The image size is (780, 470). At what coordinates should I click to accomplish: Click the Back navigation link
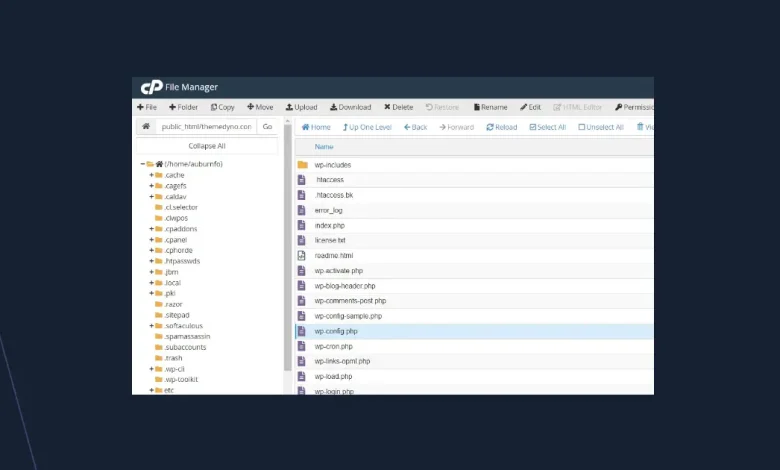415,127
